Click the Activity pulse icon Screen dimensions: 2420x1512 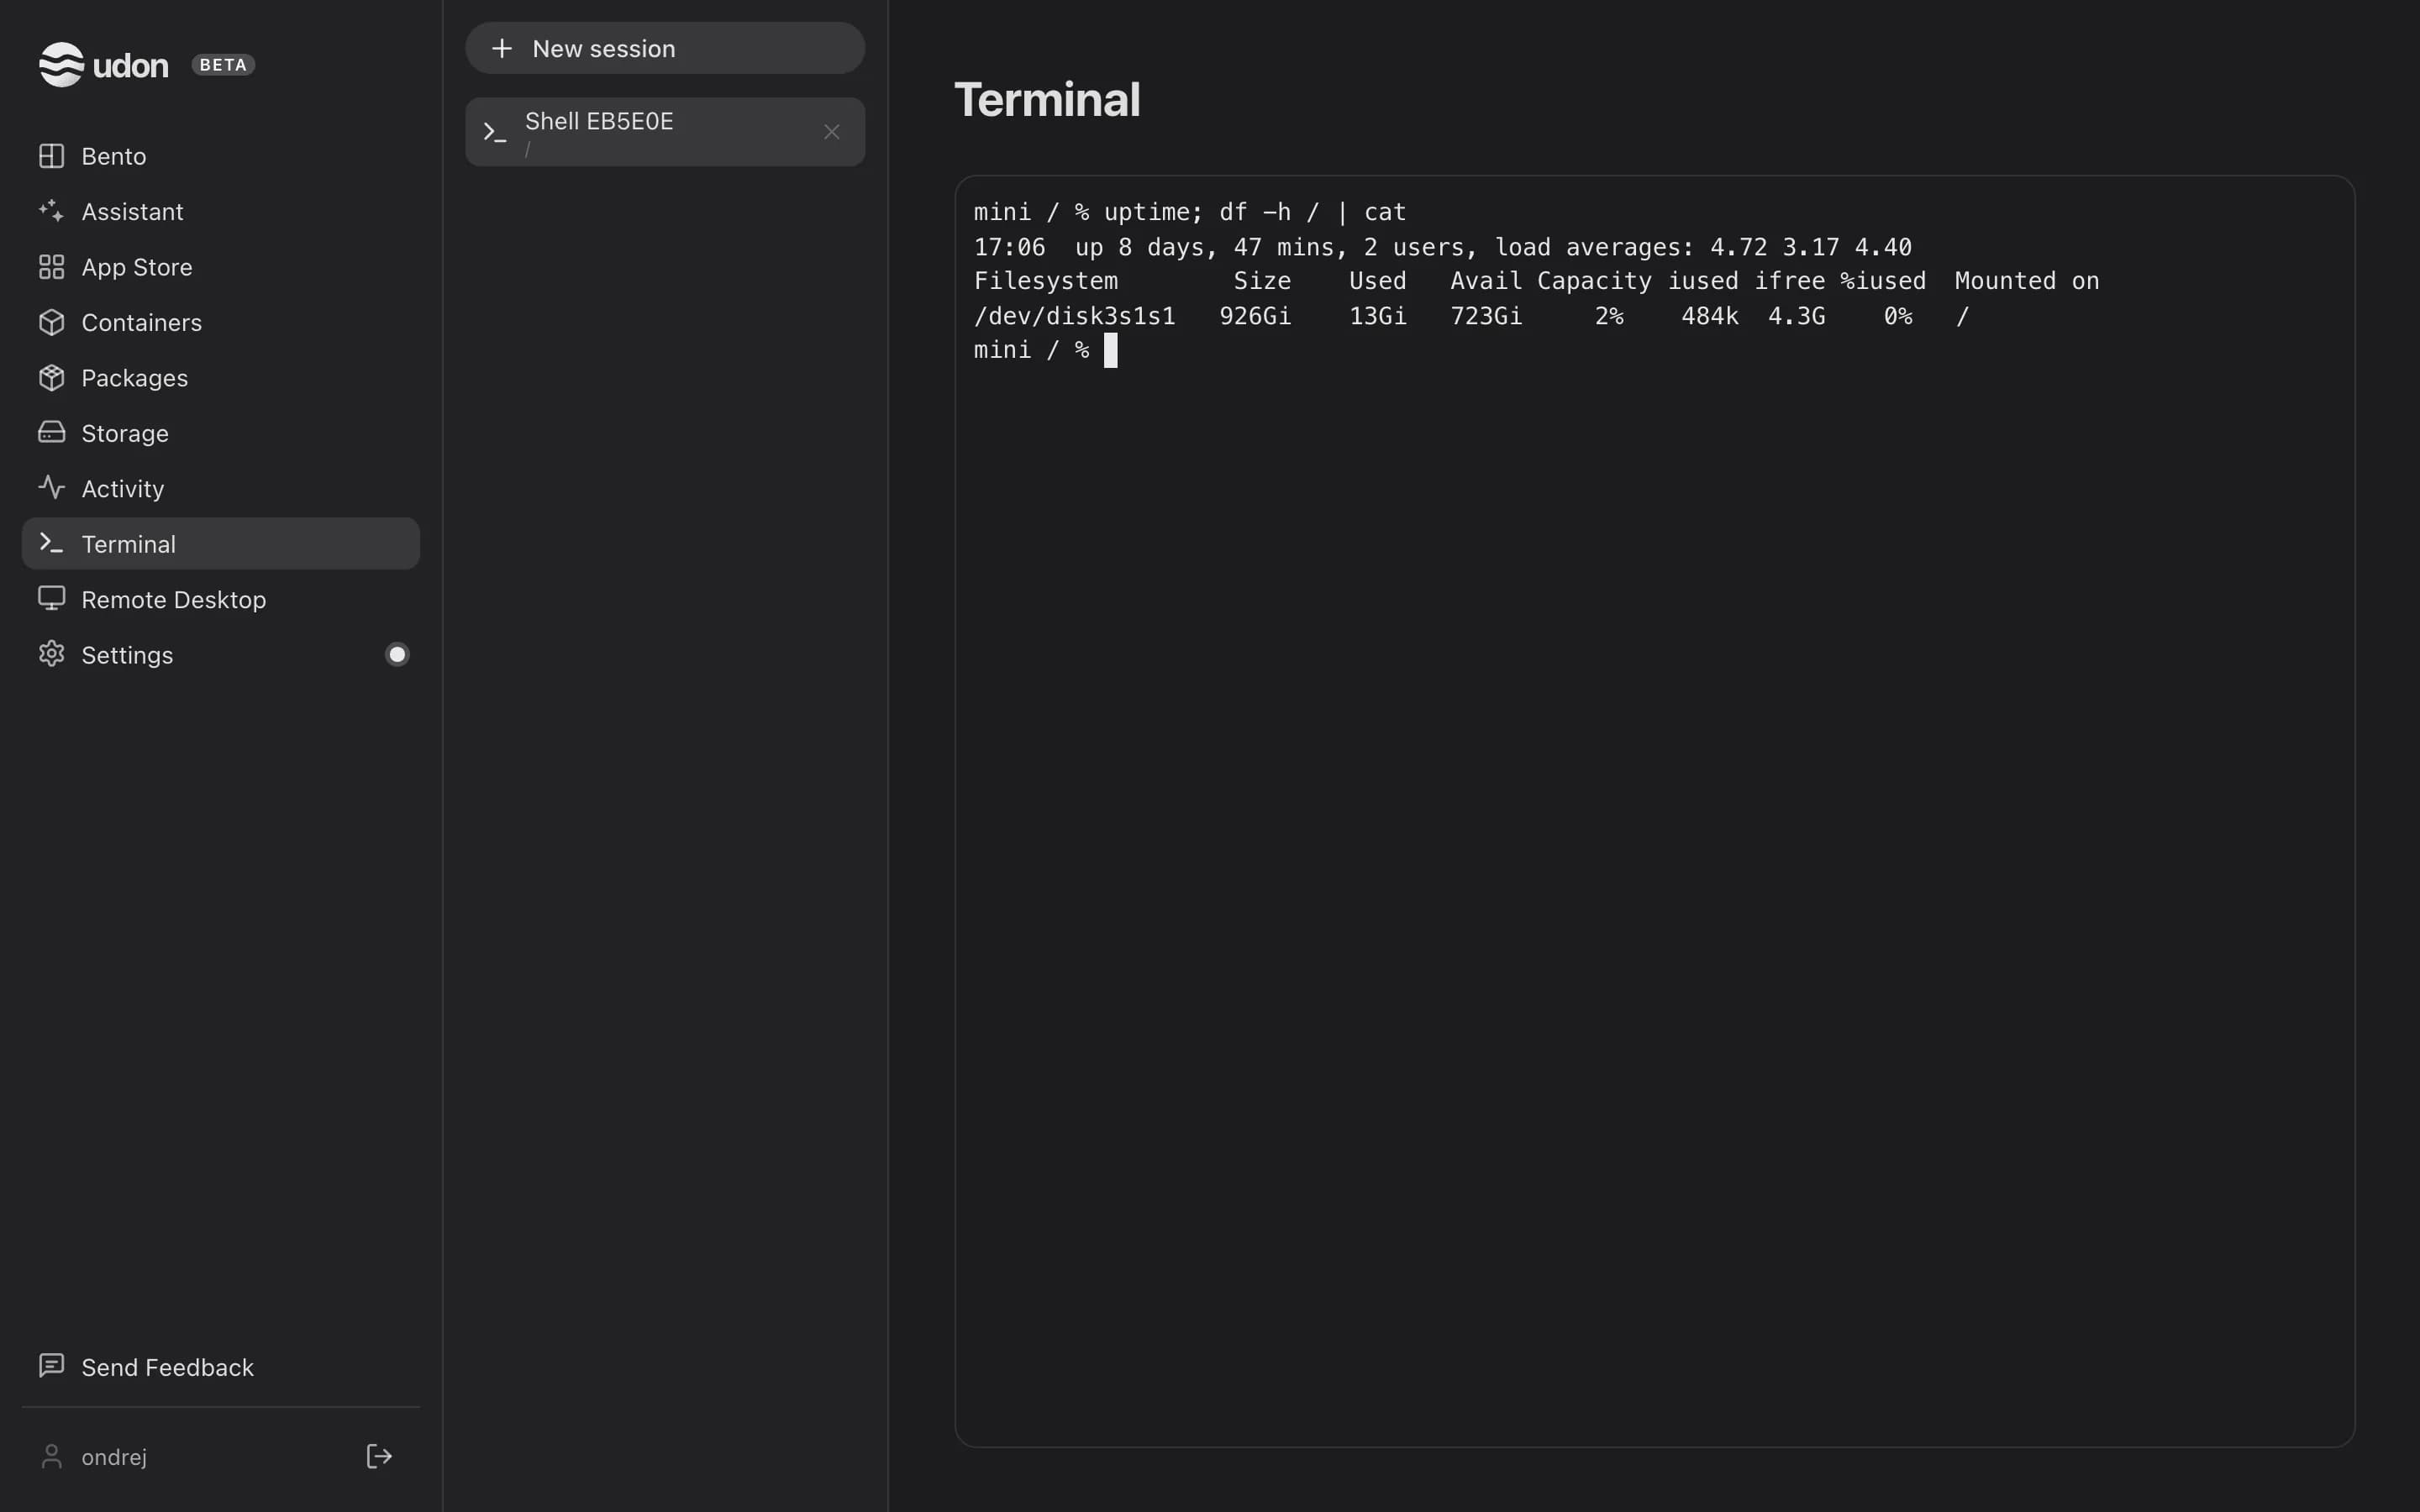click(x=51, y=488)
